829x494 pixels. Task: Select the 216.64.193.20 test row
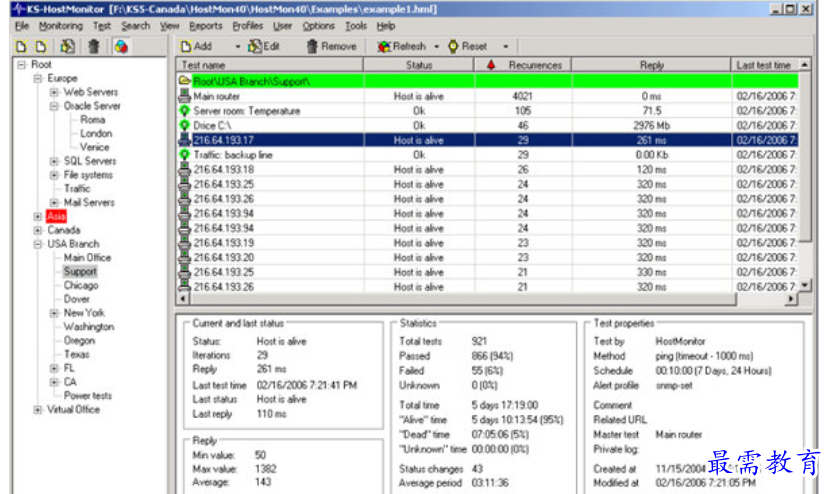point(487,258)
